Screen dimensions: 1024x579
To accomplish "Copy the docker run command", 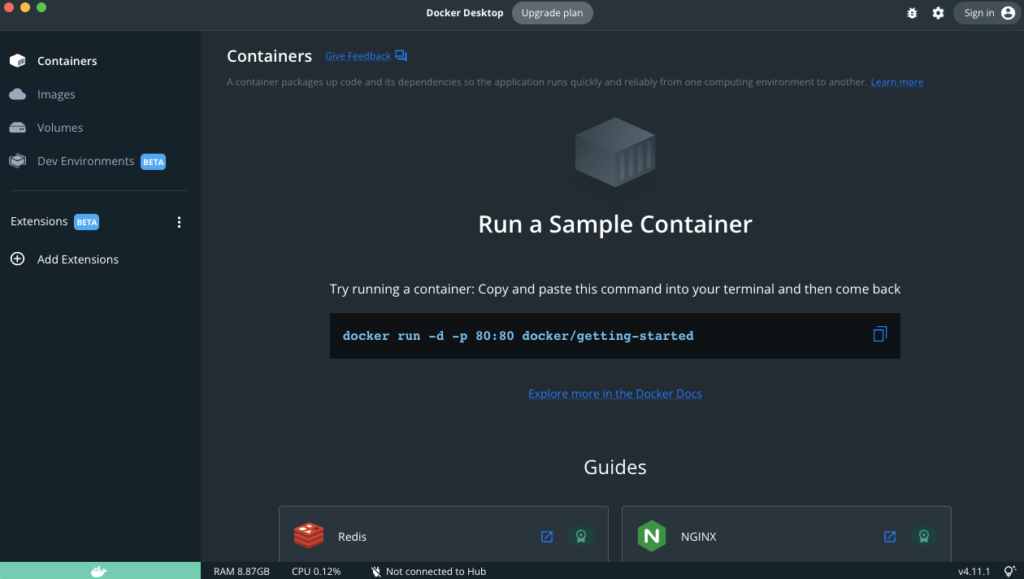I will (x=879, y=335).
